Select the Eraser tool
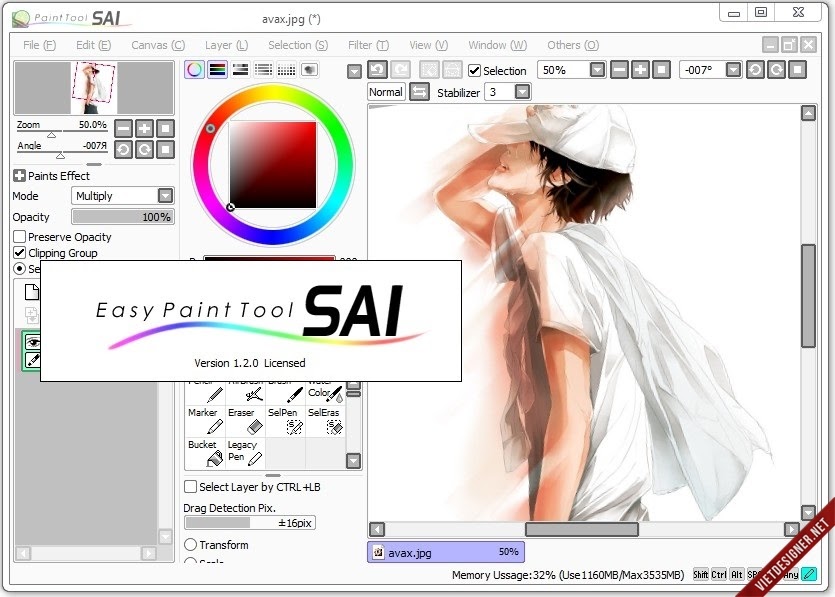Image resolution: width=835 pixels, height=597 pixels. [x=245, y=421]
